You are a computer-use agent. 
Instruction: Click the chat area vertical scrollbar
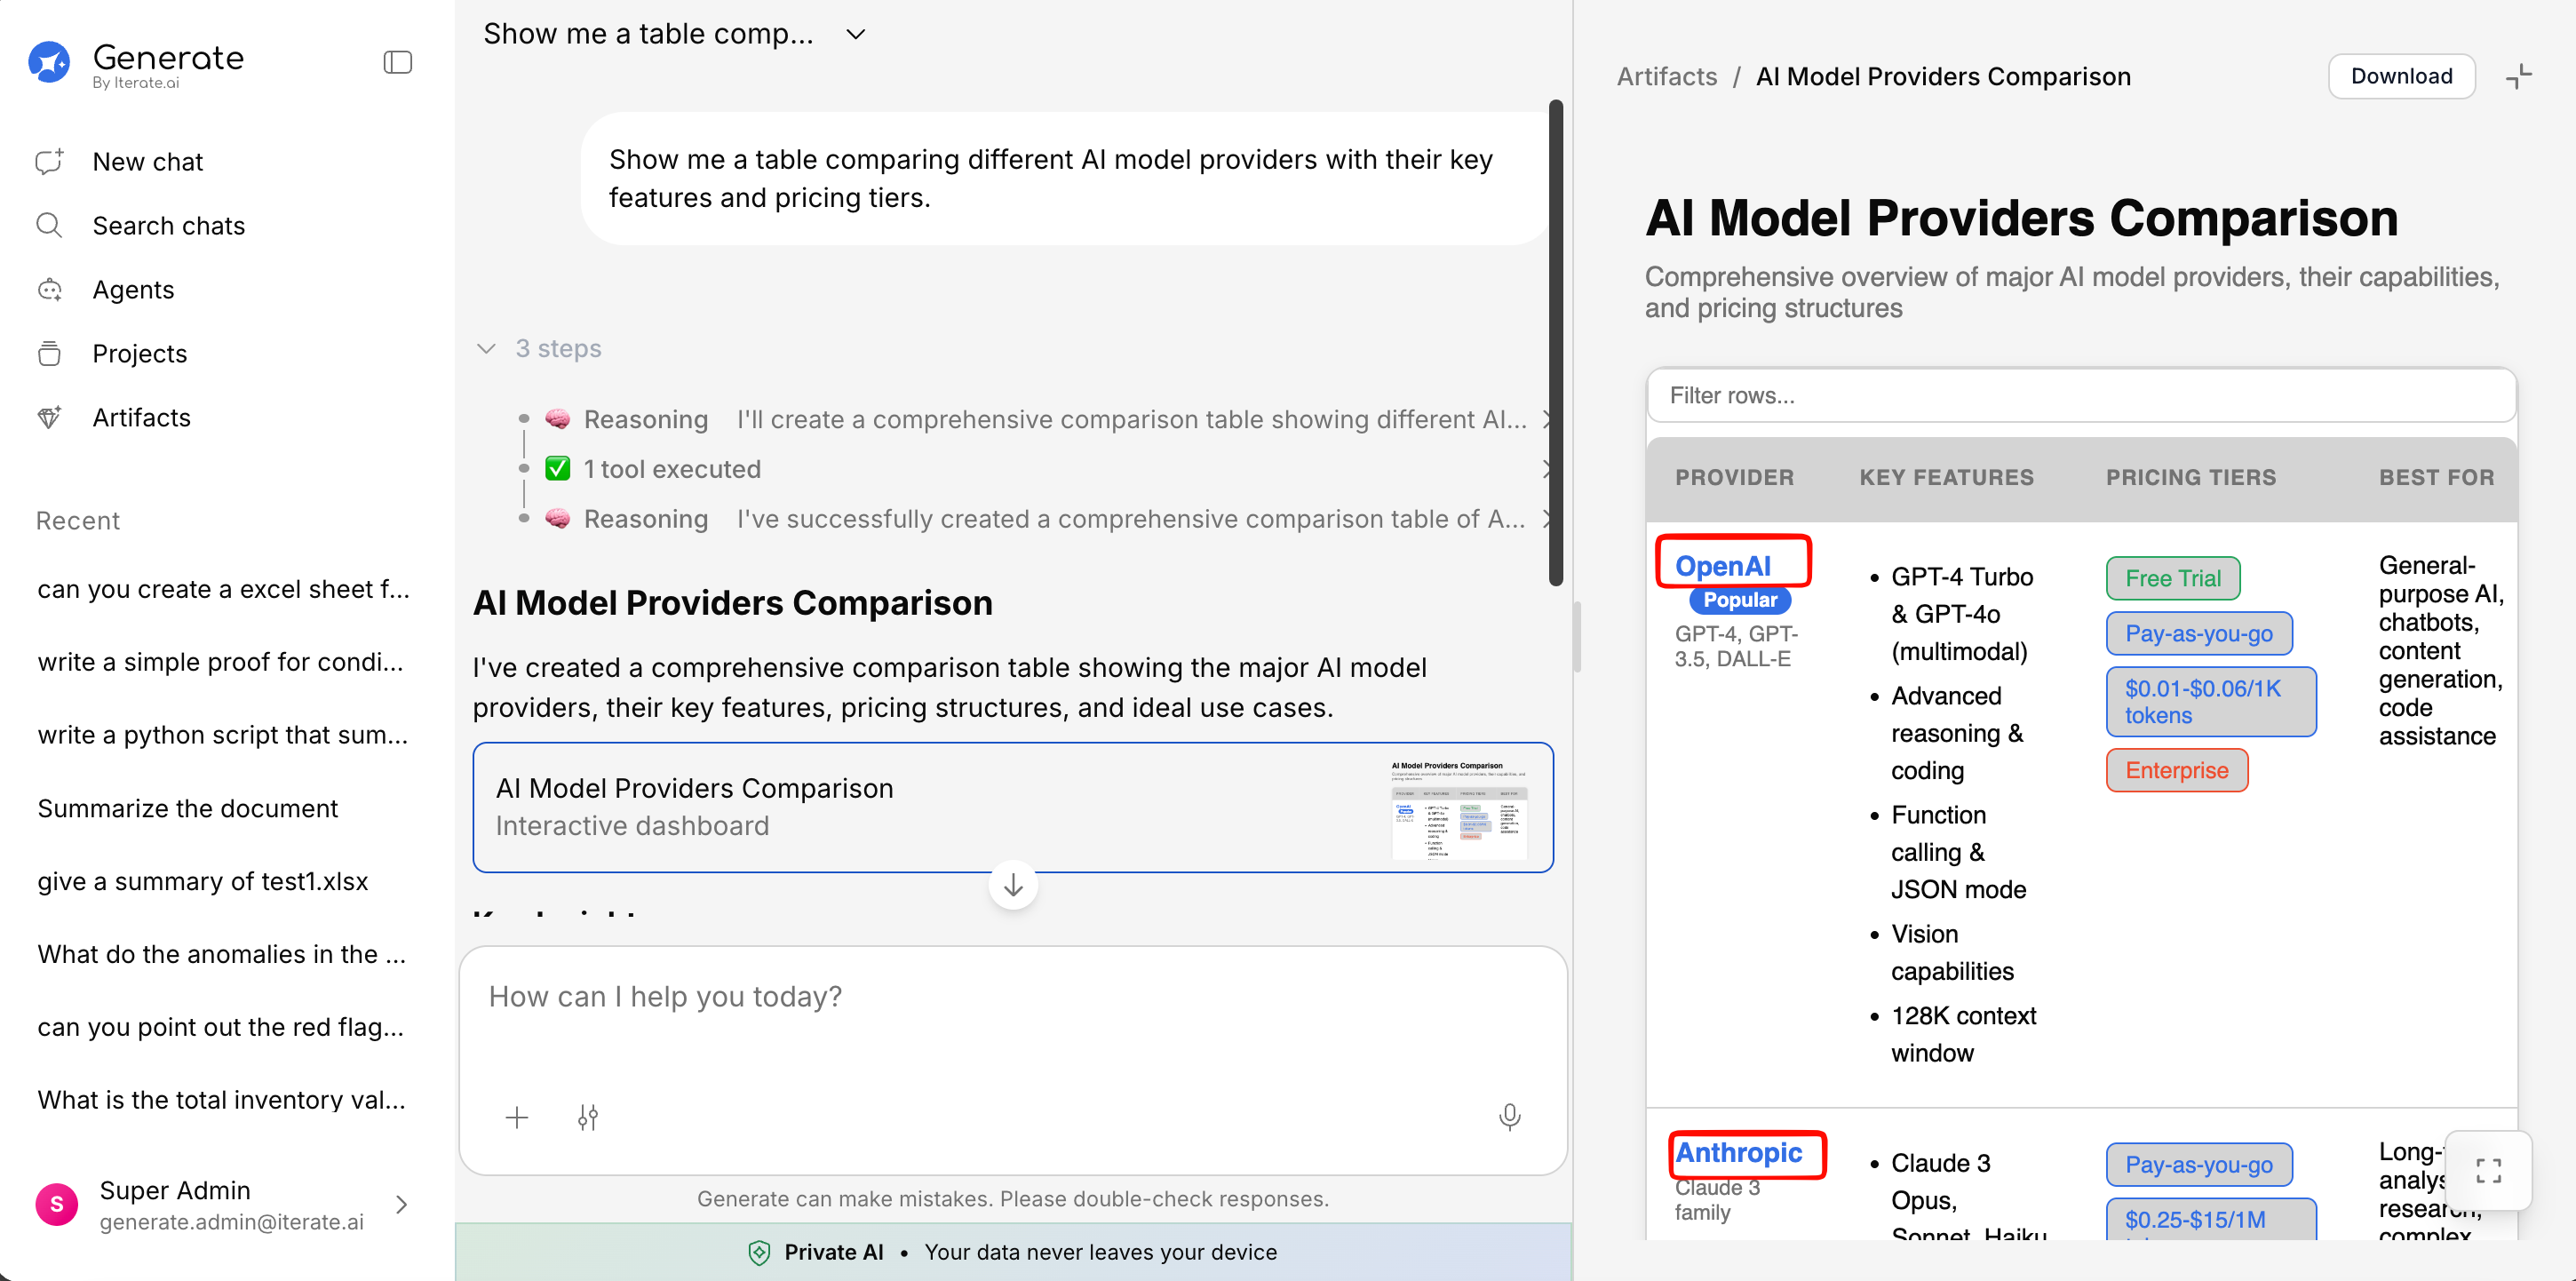[1555, 340]
